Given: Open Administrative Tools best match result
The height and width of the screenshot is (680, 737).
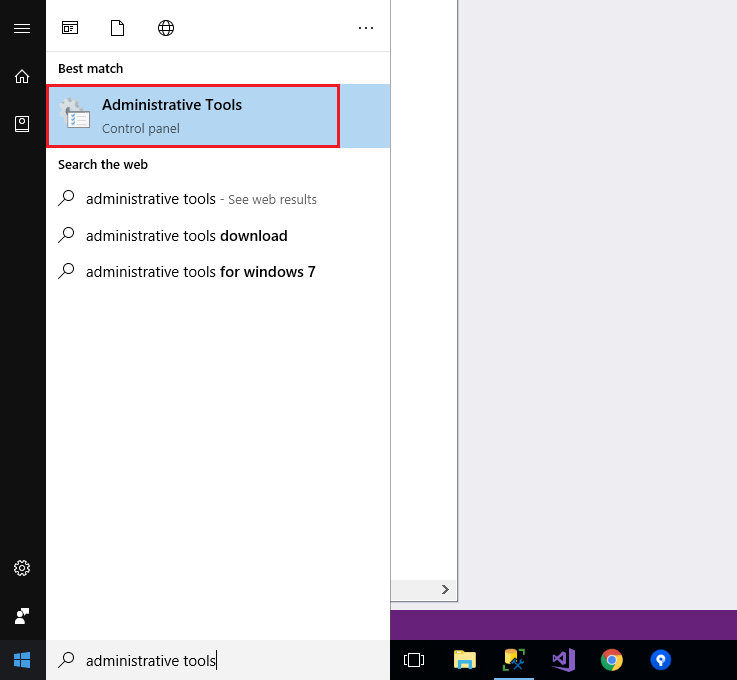Looking at the screenshot, I should pos(218,116).
